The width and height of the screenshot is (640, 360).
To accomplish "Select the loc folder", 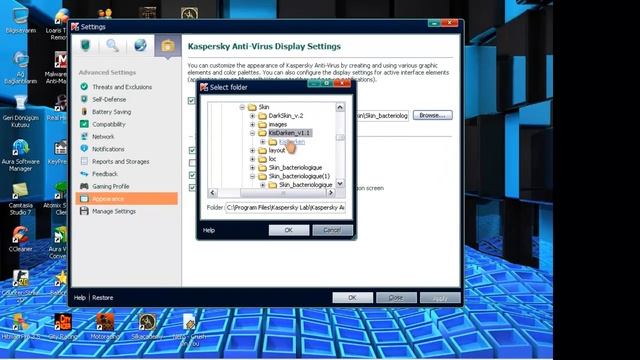I will pyautogui.click(x=272, y=159).
